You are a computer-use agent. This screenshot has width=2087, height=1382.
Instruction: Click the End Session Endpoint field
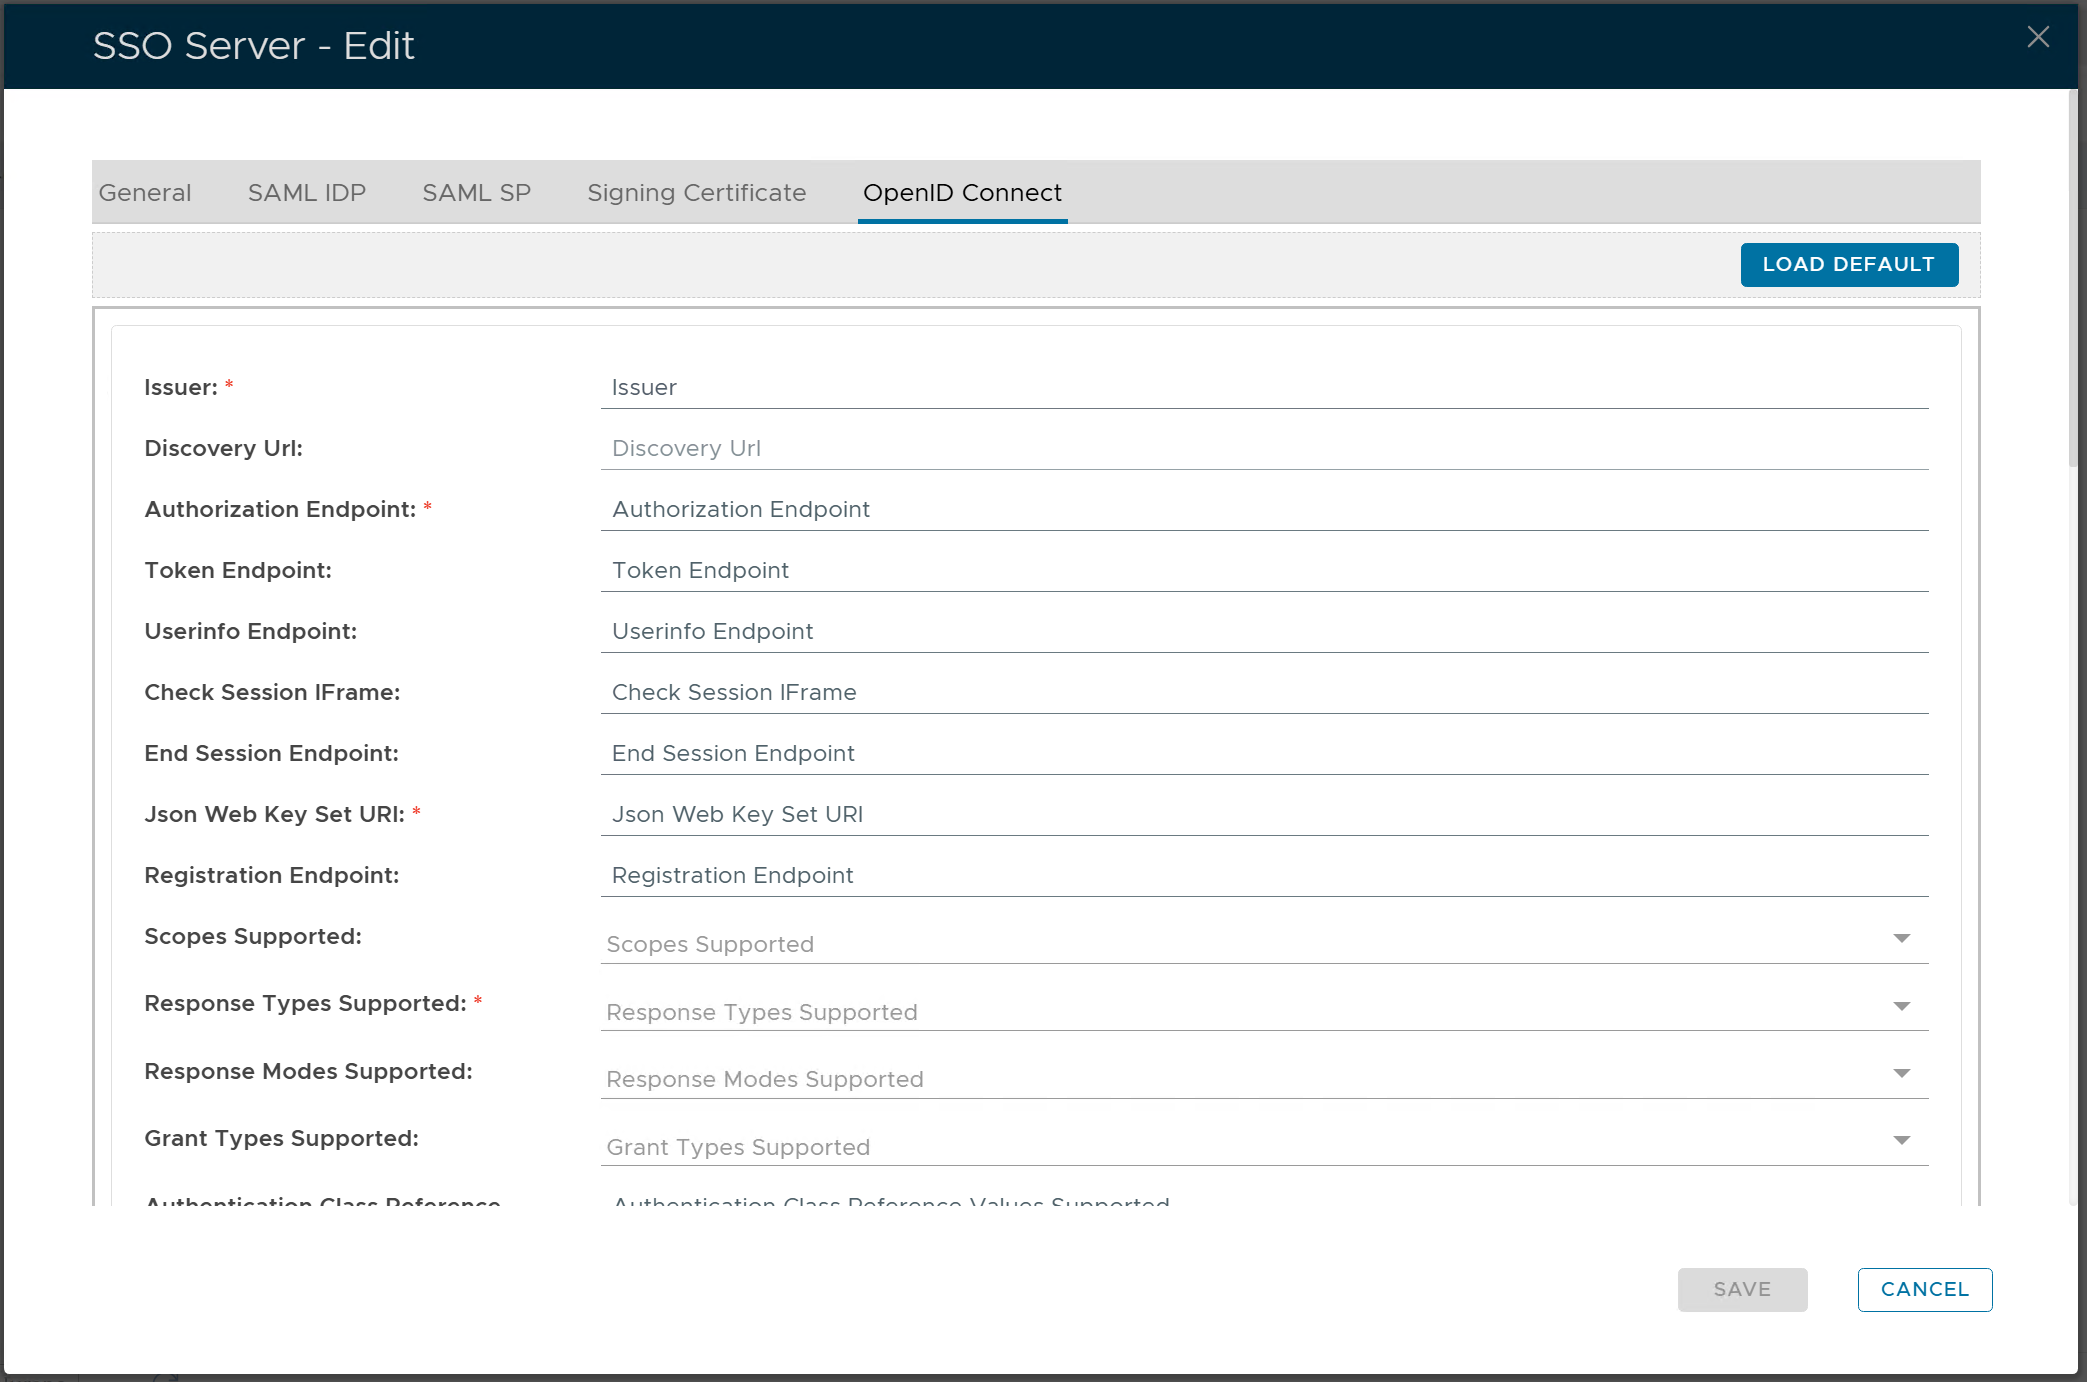(x=1263, y=754)
